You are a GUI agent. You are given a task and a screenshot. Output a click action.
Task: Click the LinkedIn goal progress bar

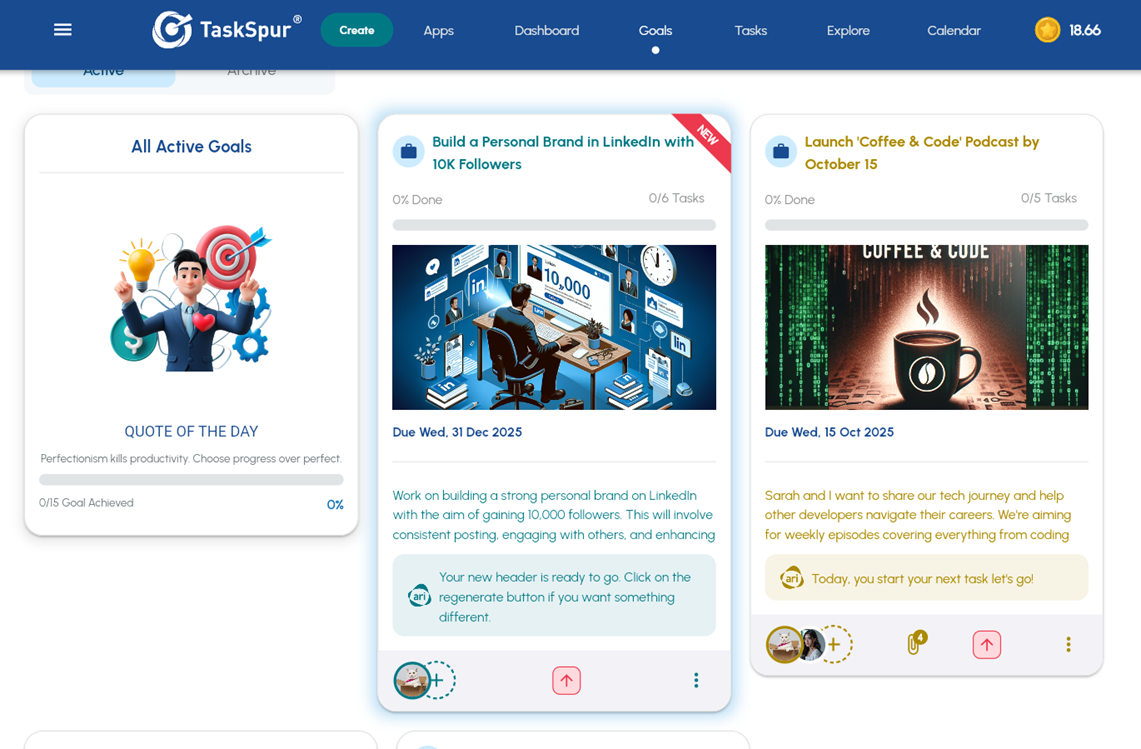554,225
